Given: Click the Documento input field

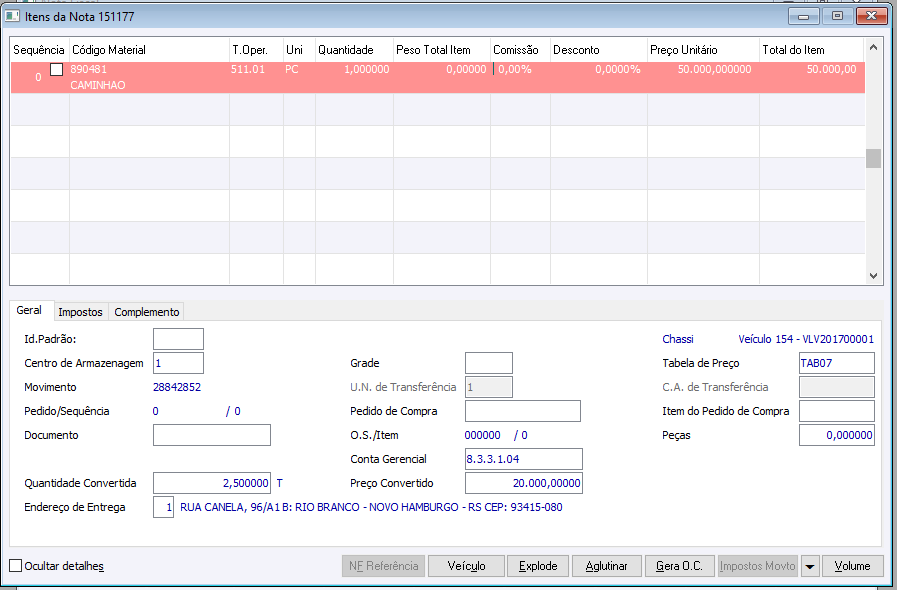Looking at the screenshot, I should pyautogui.click(x=212, y=435).
